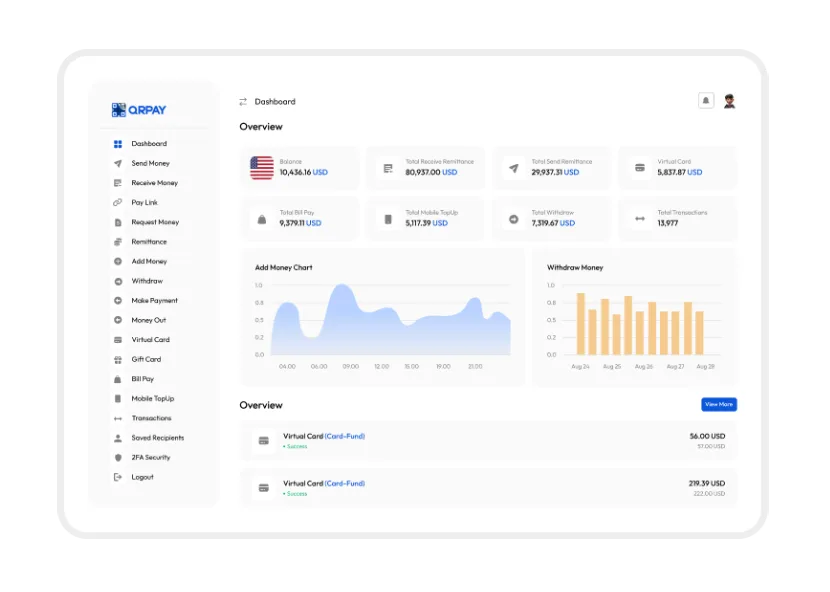The height and width of the screenshot is (592, 830).
Task: Click the Aug 24 bar in Withdraw Money chart
Action: coord(581,324)
